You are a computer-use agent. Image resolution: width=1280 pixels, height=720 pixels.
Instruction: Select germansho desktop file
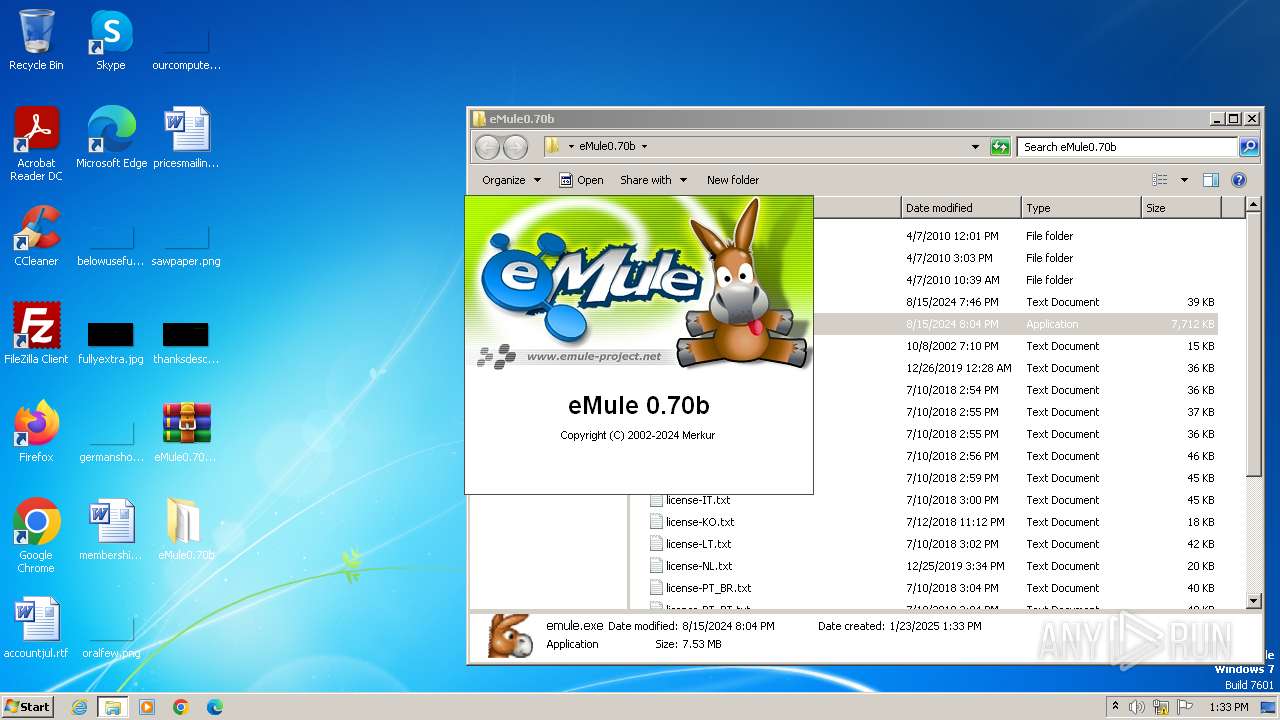pyautogui.click(x=110, y=442)
